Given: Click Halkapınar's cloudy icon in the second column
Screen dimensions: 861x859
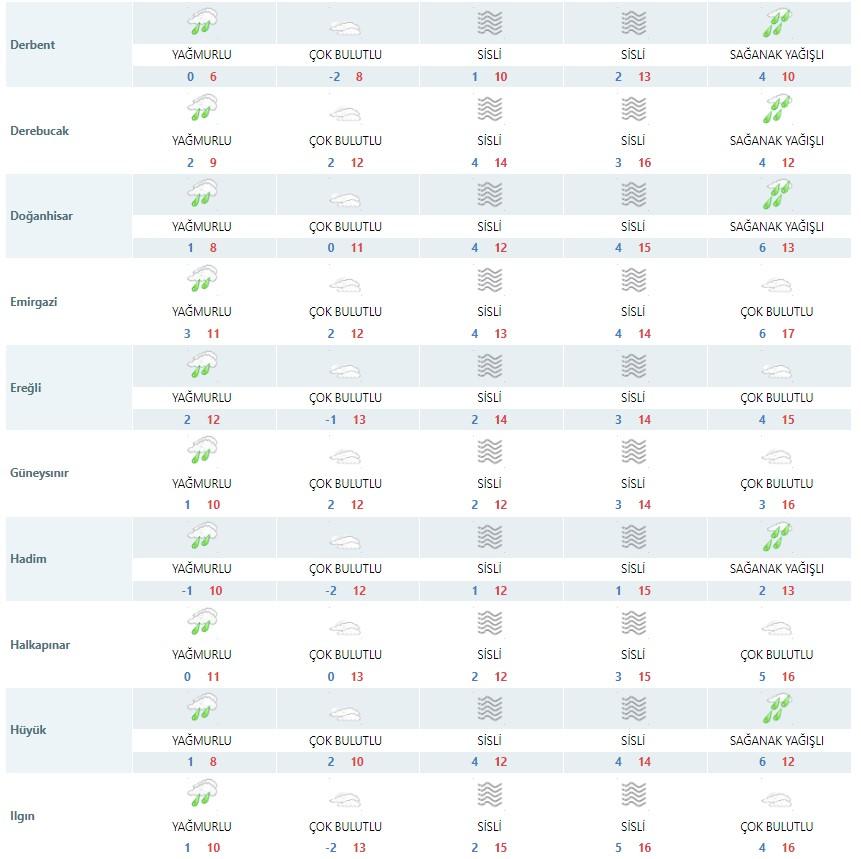Looking at the screenshot, I should click(x=345, y=628).
